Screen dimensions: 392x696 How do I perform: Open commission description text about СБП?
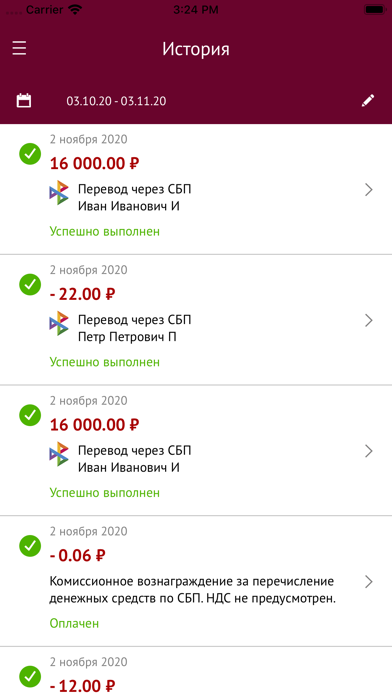click(x=192, y=590)
